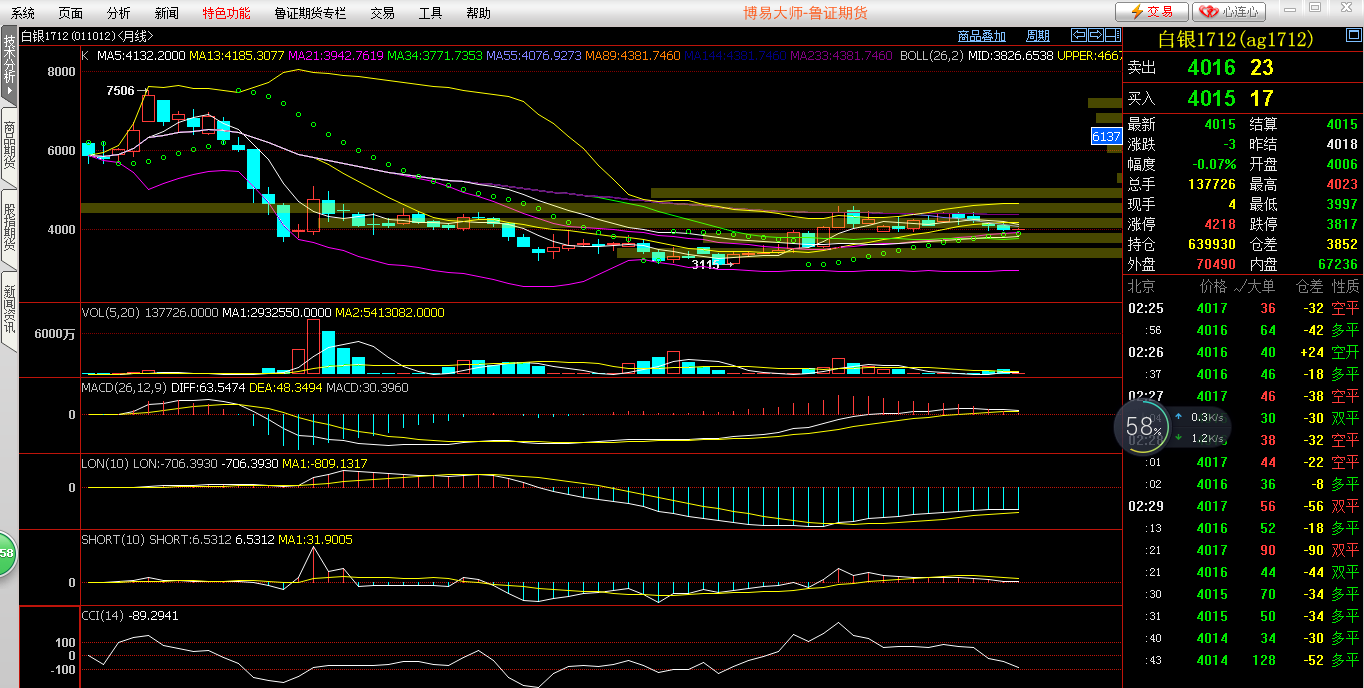Image resolution: width=1364 pixels, height=688 pixels.
Task: Click the 买入 price 4015
Action: pos(1212,99)
